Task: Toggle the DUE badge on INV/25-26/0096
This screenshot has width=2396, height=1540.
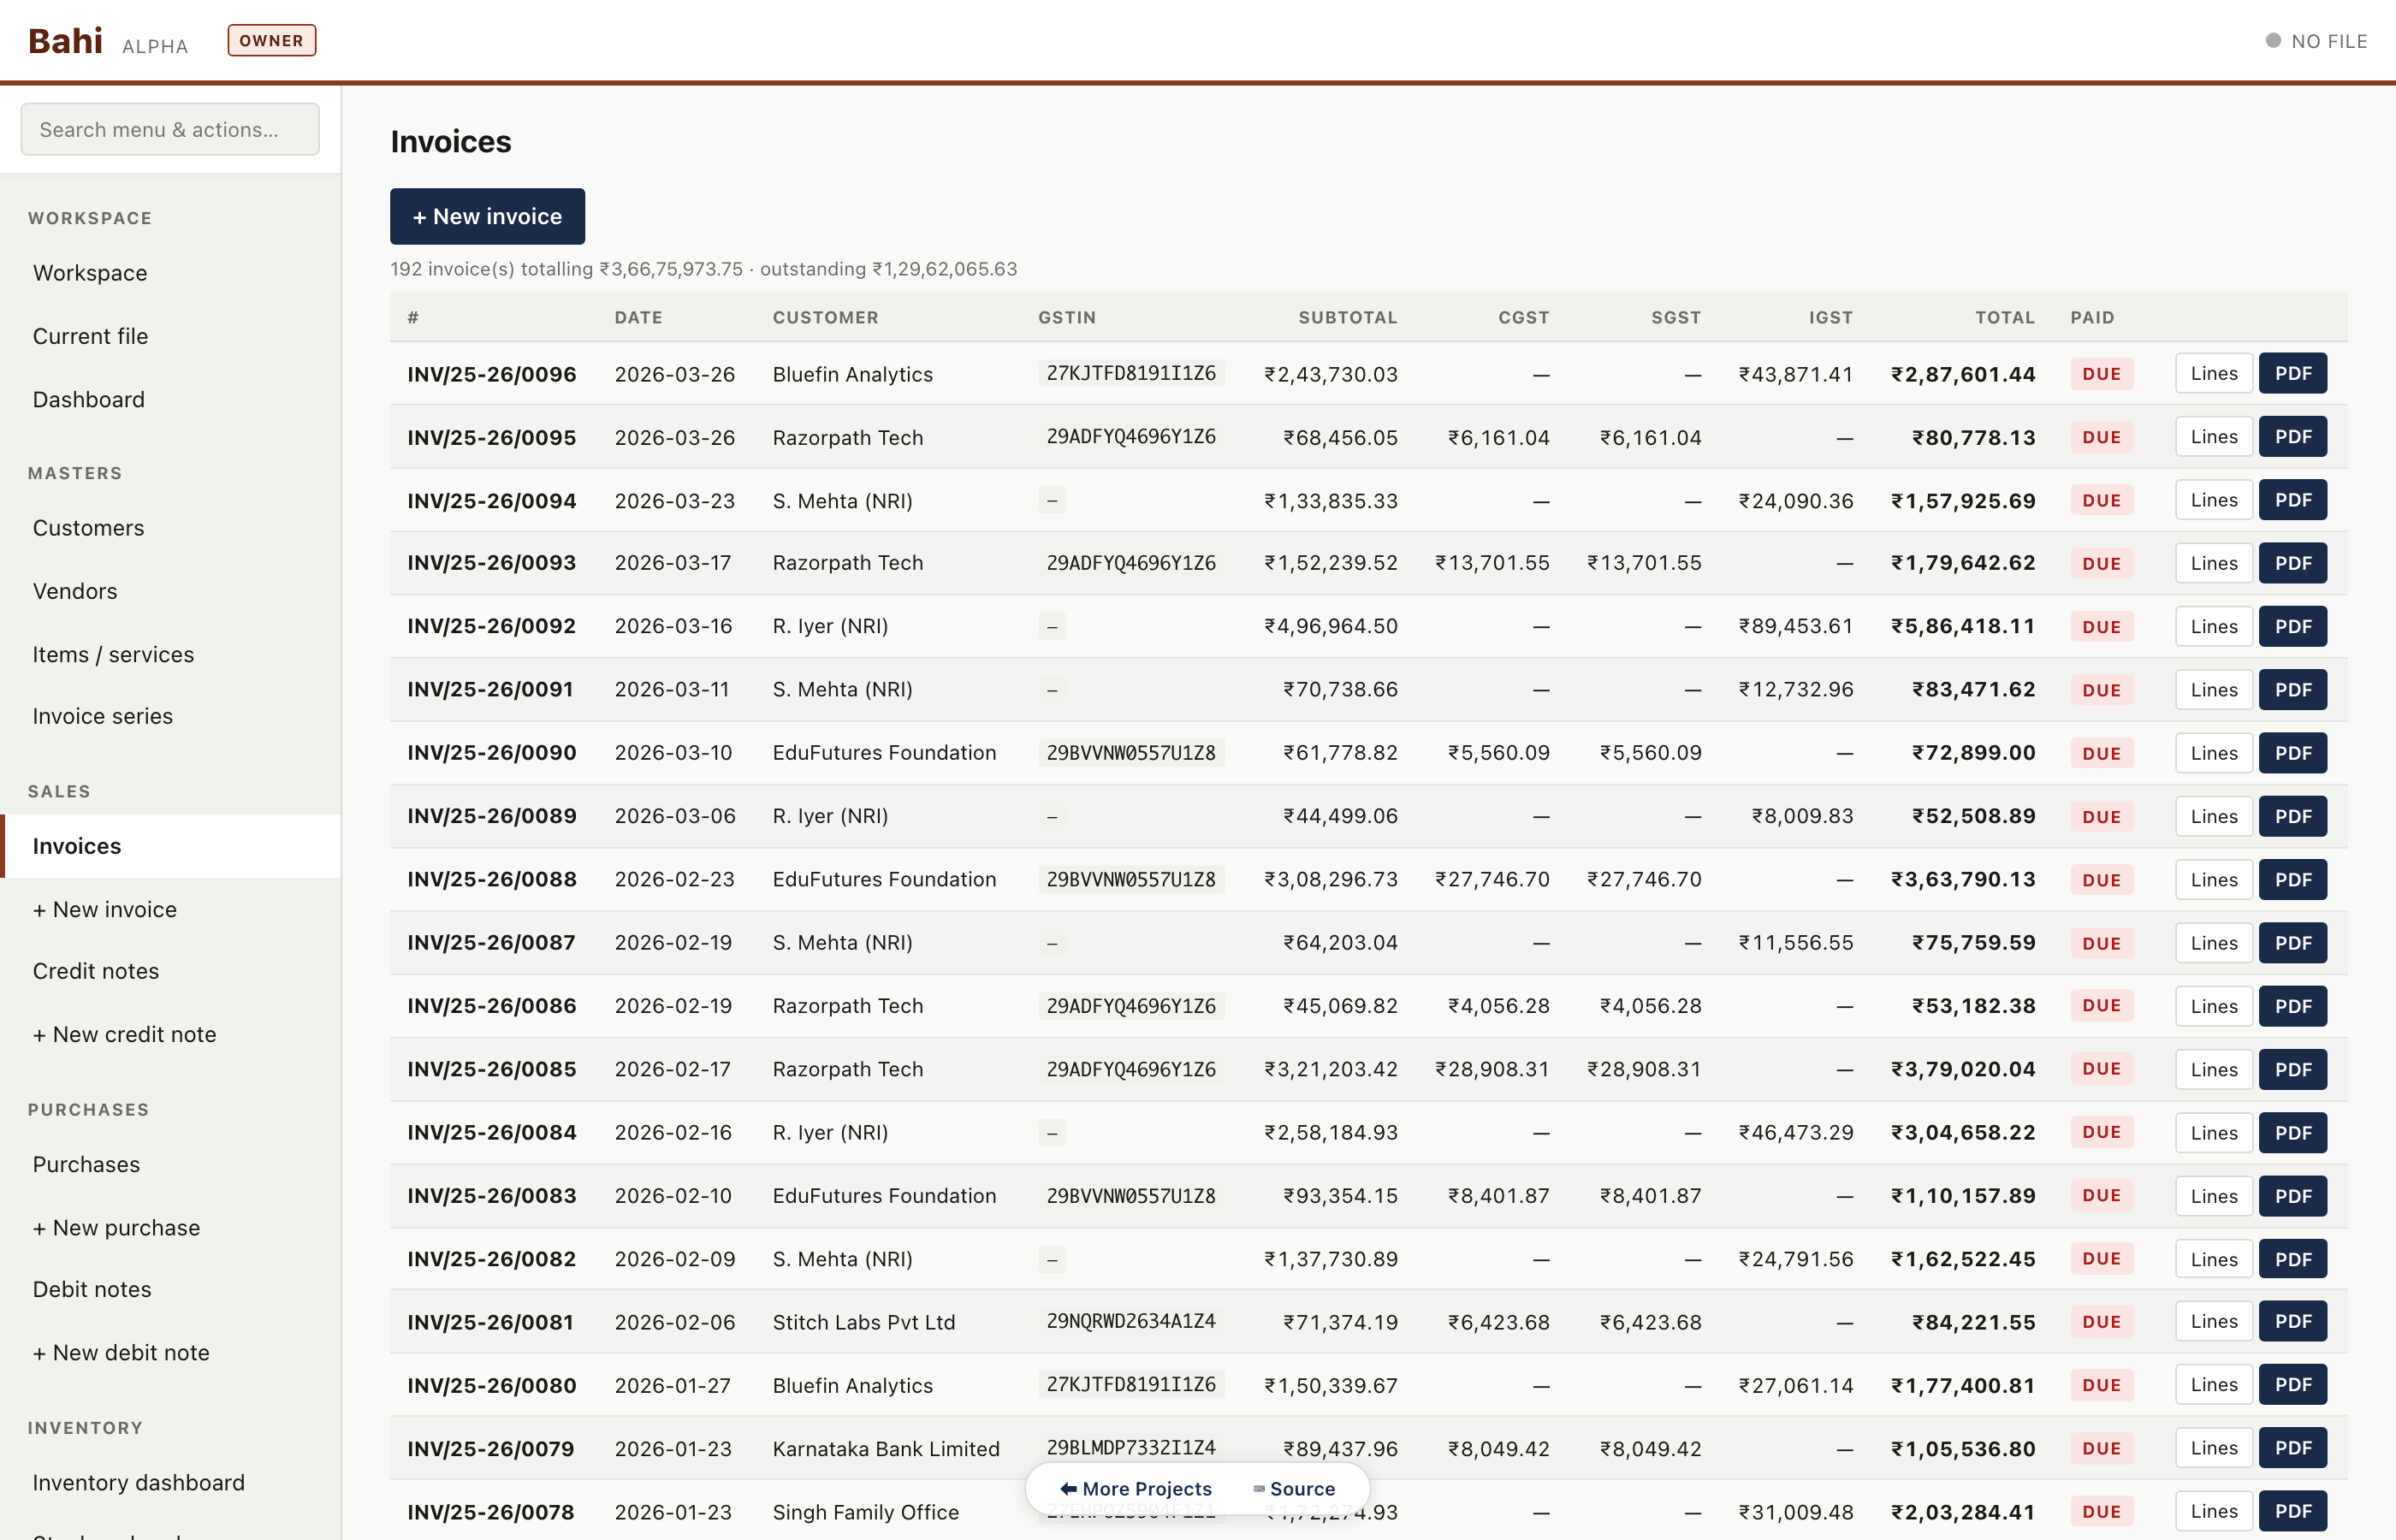Action: 2101,373
